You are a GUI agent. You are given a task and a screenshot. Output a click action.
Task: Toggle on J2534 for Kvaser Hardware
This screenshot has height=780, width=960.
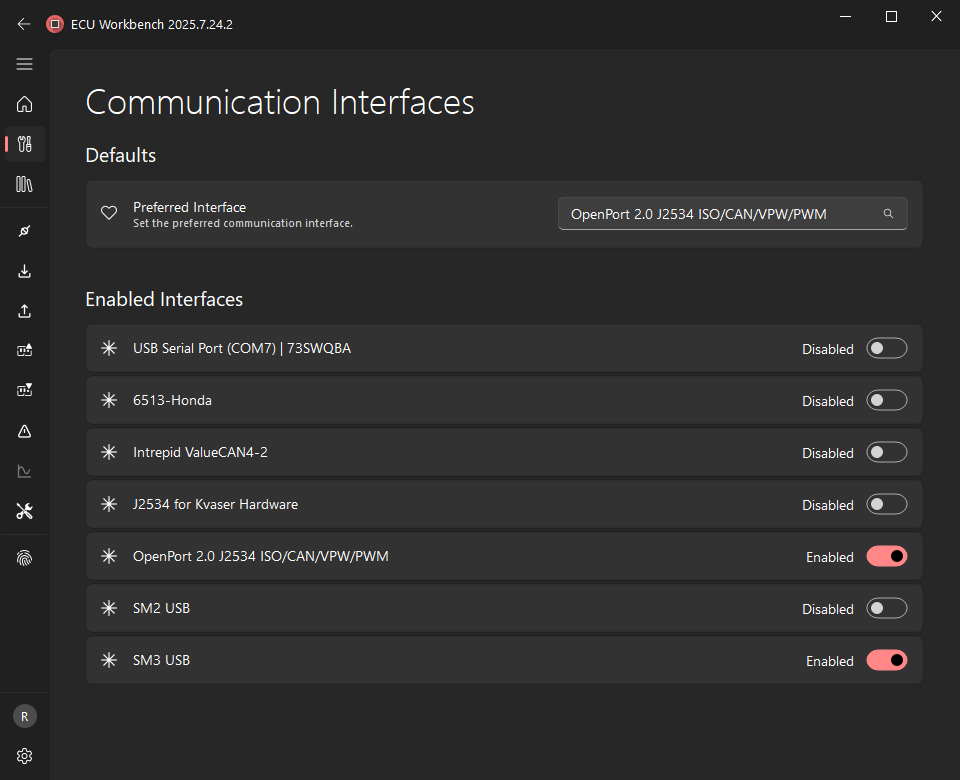pyautogui.click(x=886, y=504)
